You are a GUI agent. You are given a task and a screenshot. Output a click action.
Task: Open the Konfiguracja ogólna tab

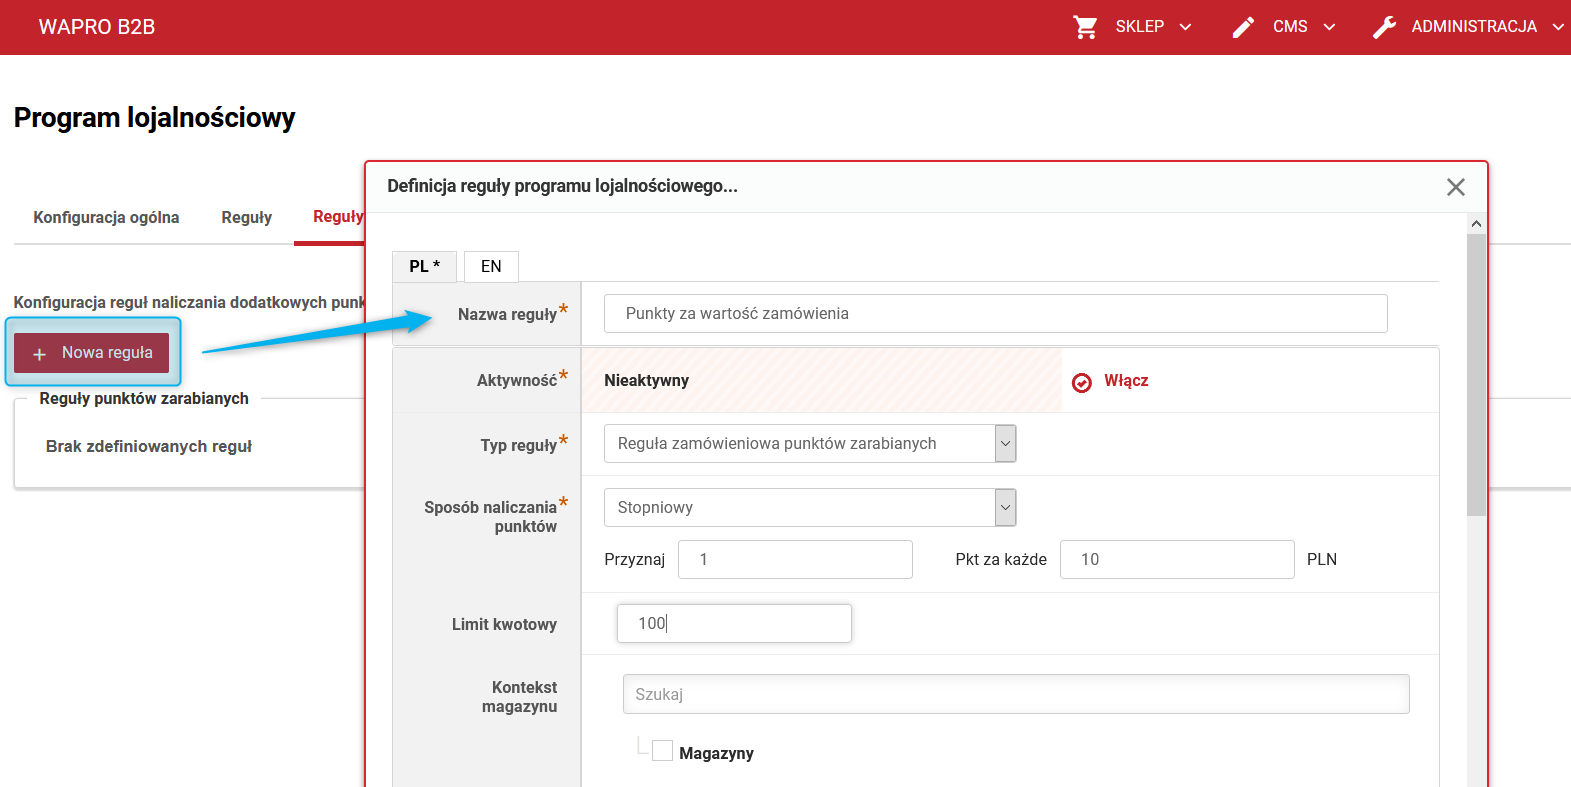[106, 217]
